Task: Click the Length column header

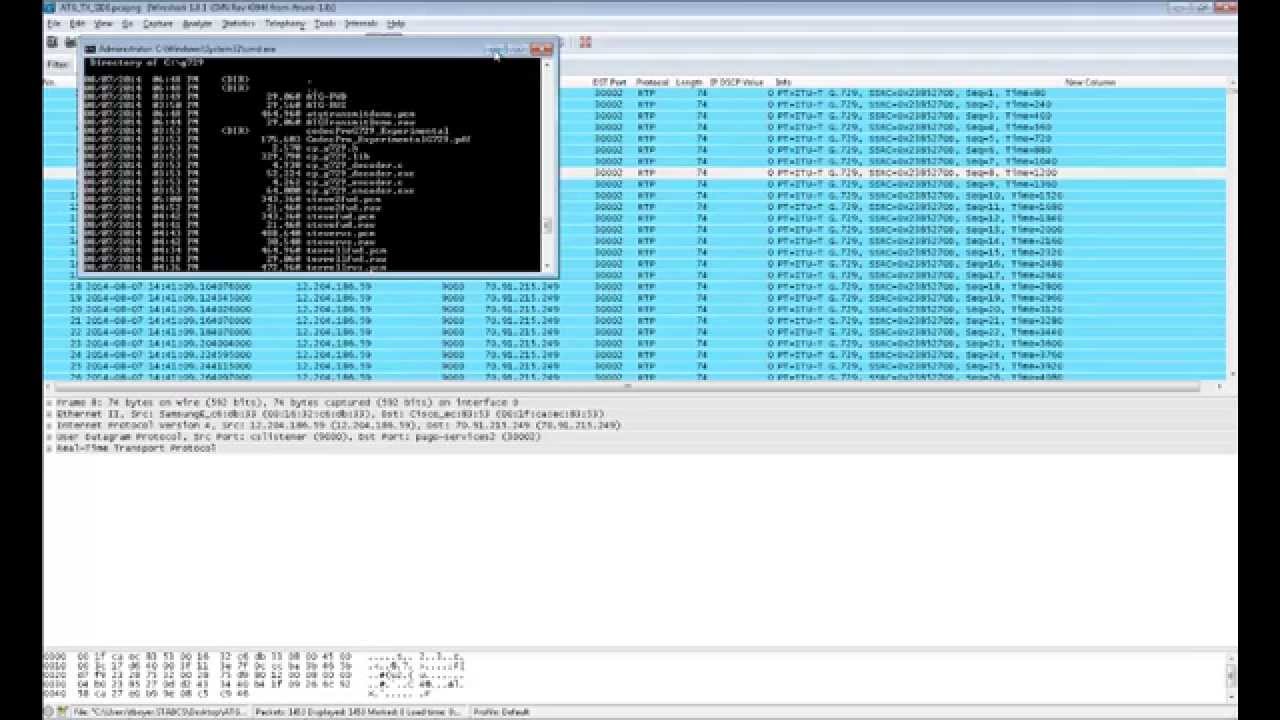Action: coord(689,82)
